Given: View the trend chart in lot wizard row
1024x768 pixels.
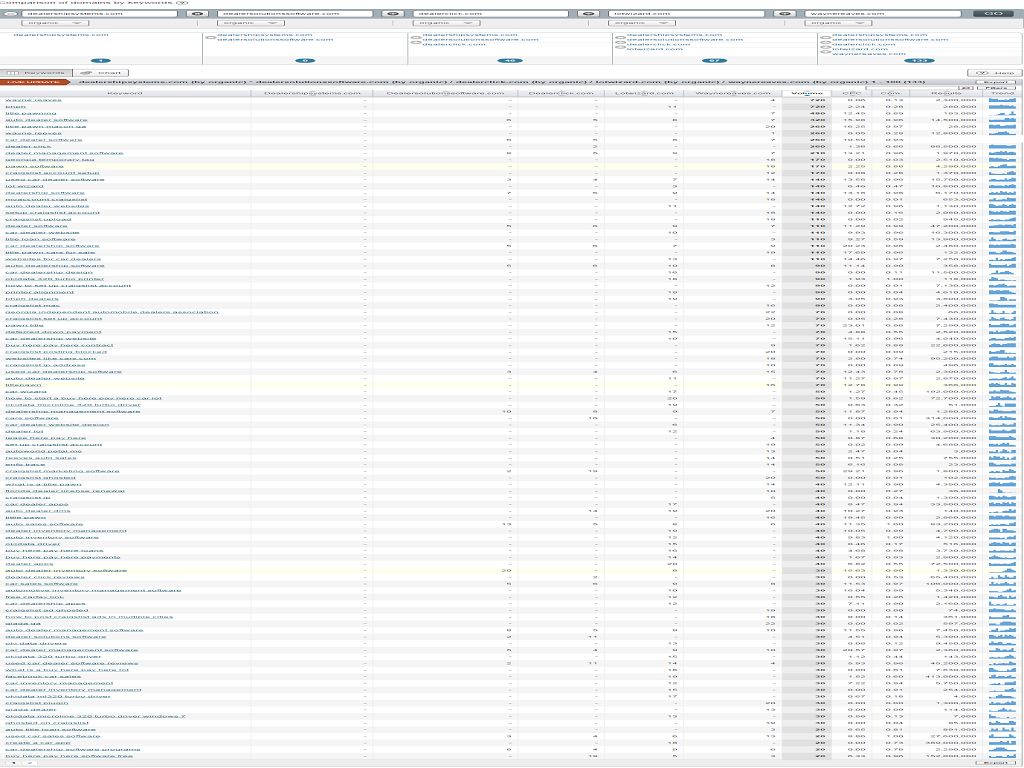Looking at the screenshot, I should coord(1002,186).
